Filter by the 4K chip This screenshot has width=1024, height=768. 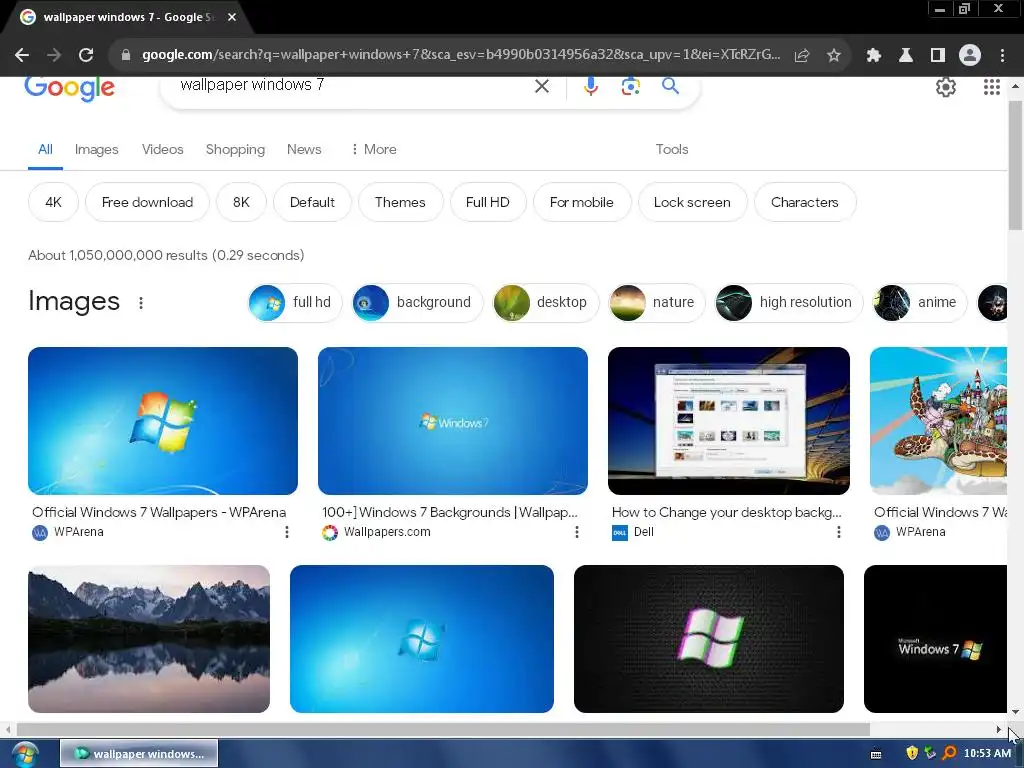click(54, 202)
